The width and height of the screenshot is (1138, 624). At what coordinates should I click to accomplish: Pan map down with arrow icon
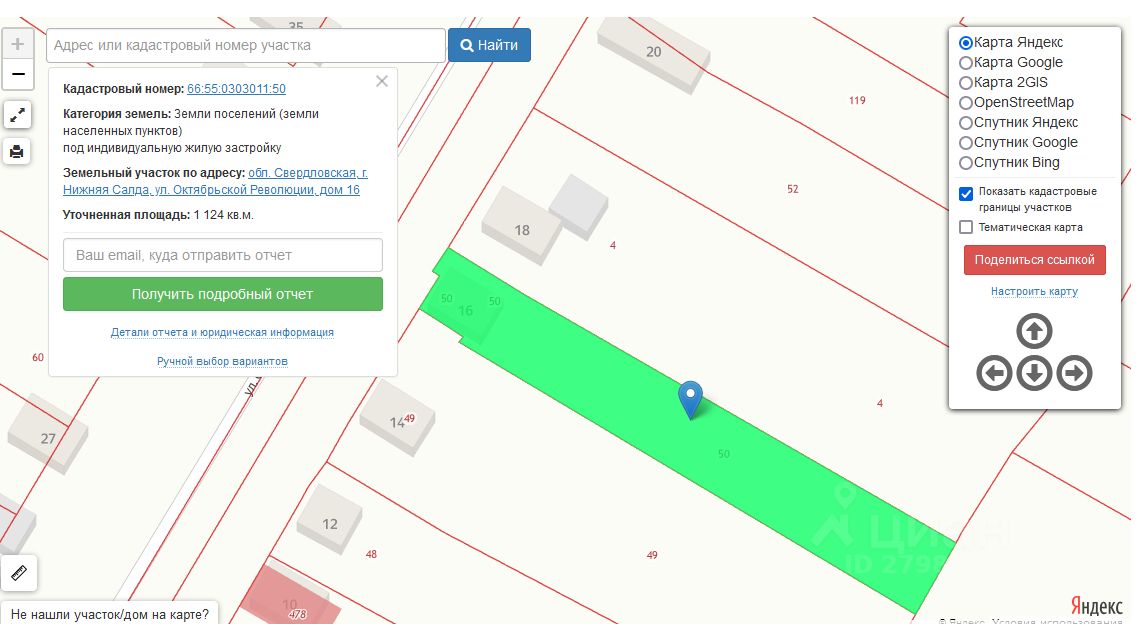coord(1034,374)
